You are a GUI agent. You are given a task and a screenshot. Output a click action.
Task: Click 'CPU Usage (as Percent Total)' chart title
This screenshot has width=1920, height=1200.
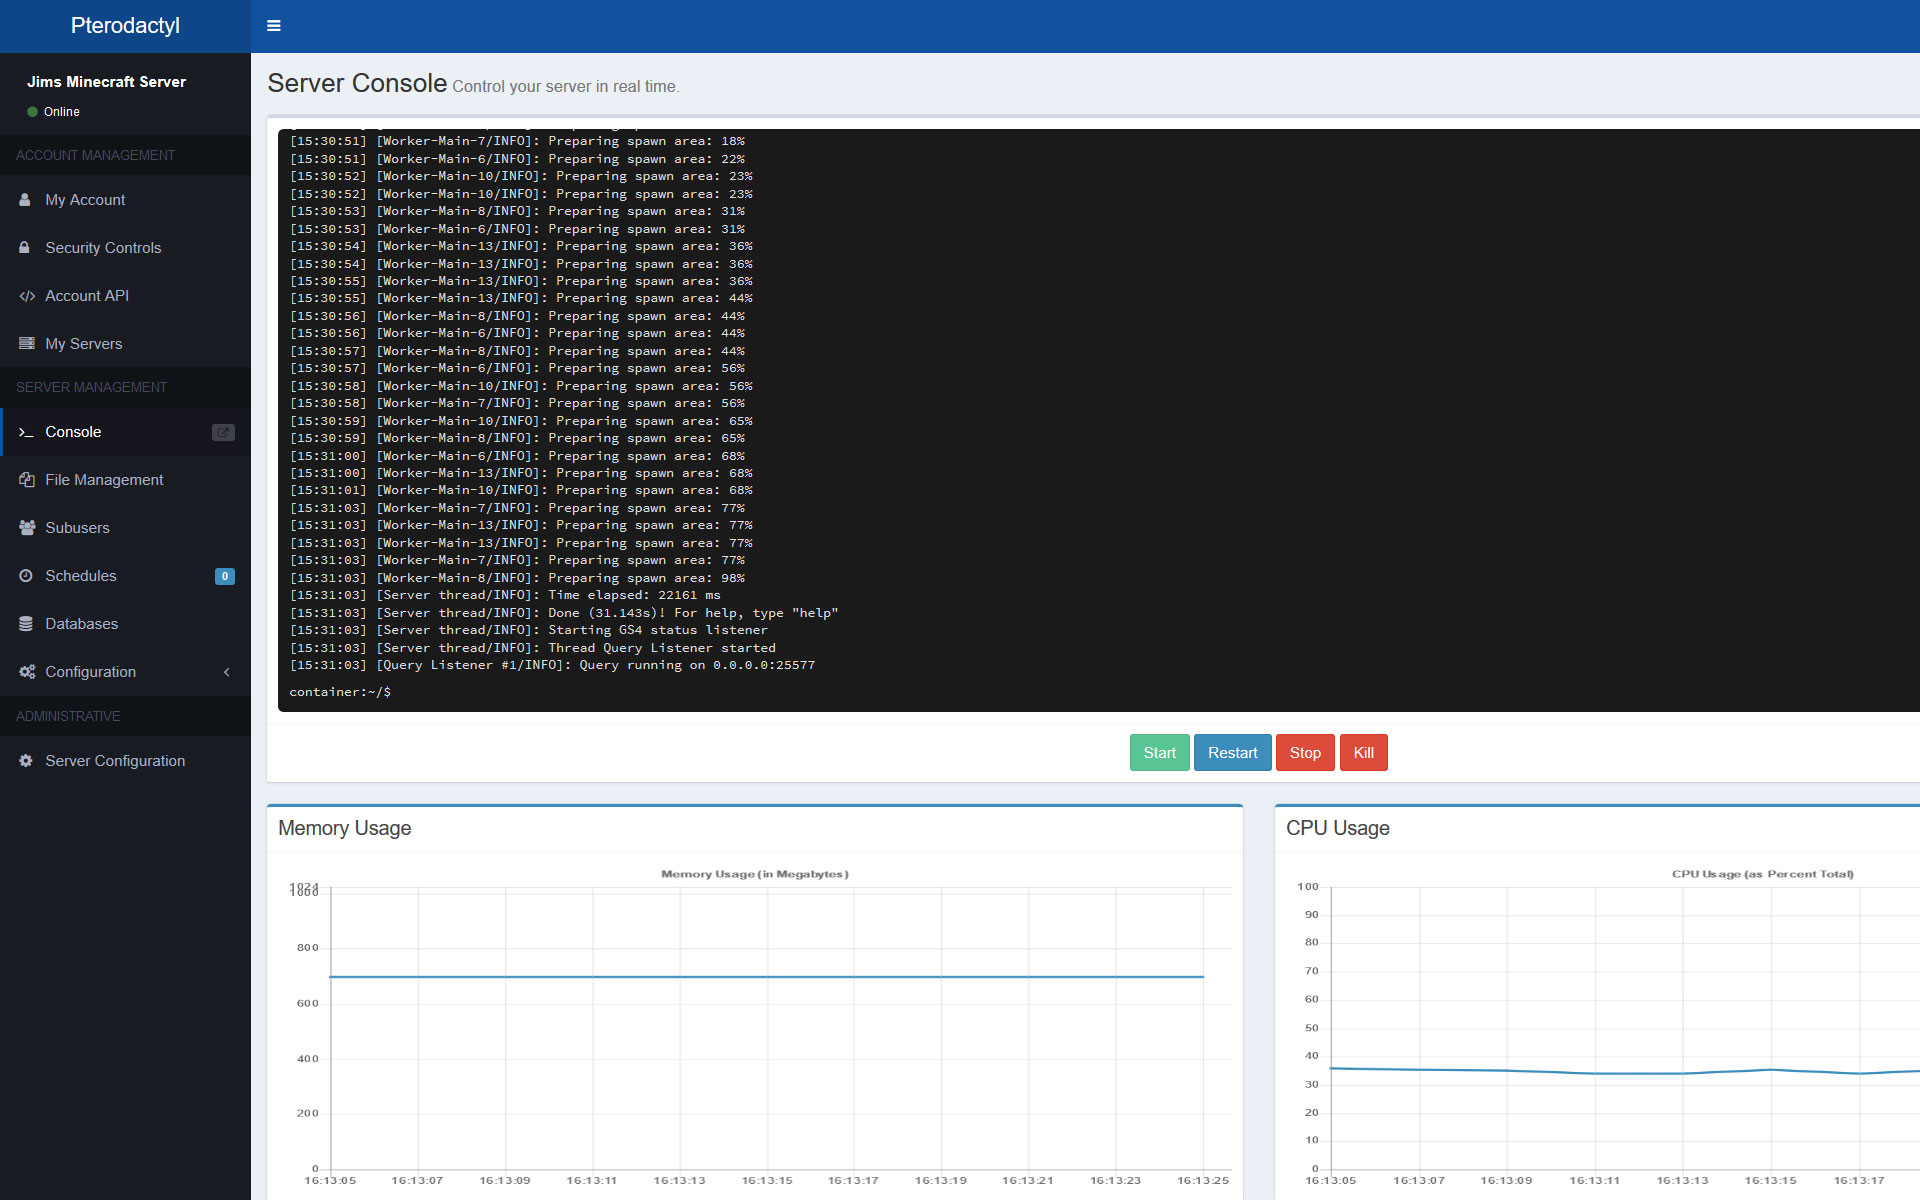click(1763, 874)
